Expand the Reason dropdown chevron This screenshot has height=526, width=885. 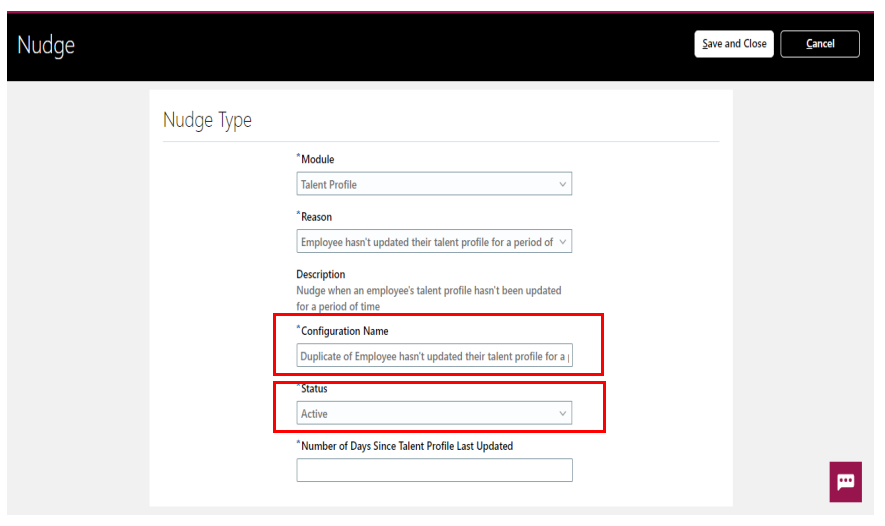[x=562, y=242]
